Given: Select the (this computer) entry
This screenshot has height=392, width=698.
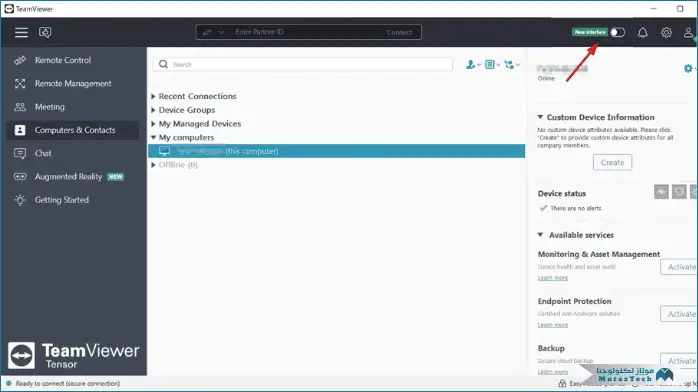Looking at the screenshot, I should tap(336, 151).
